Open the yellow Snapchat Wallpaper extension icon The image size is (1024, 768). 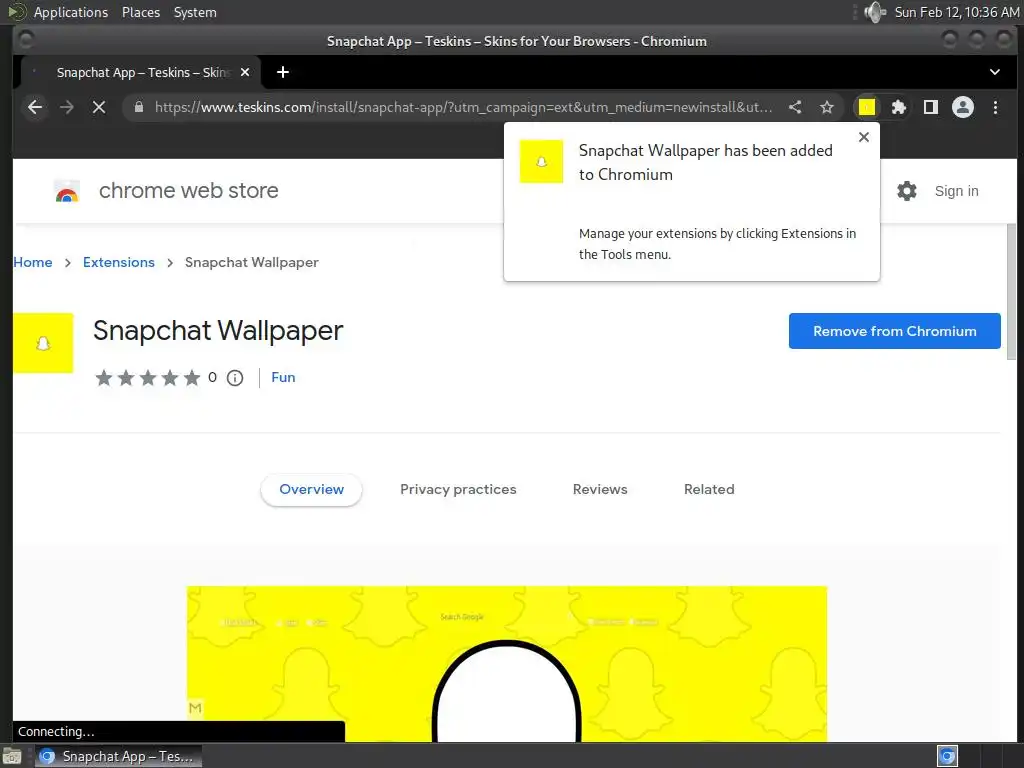[x=867, y=107]
